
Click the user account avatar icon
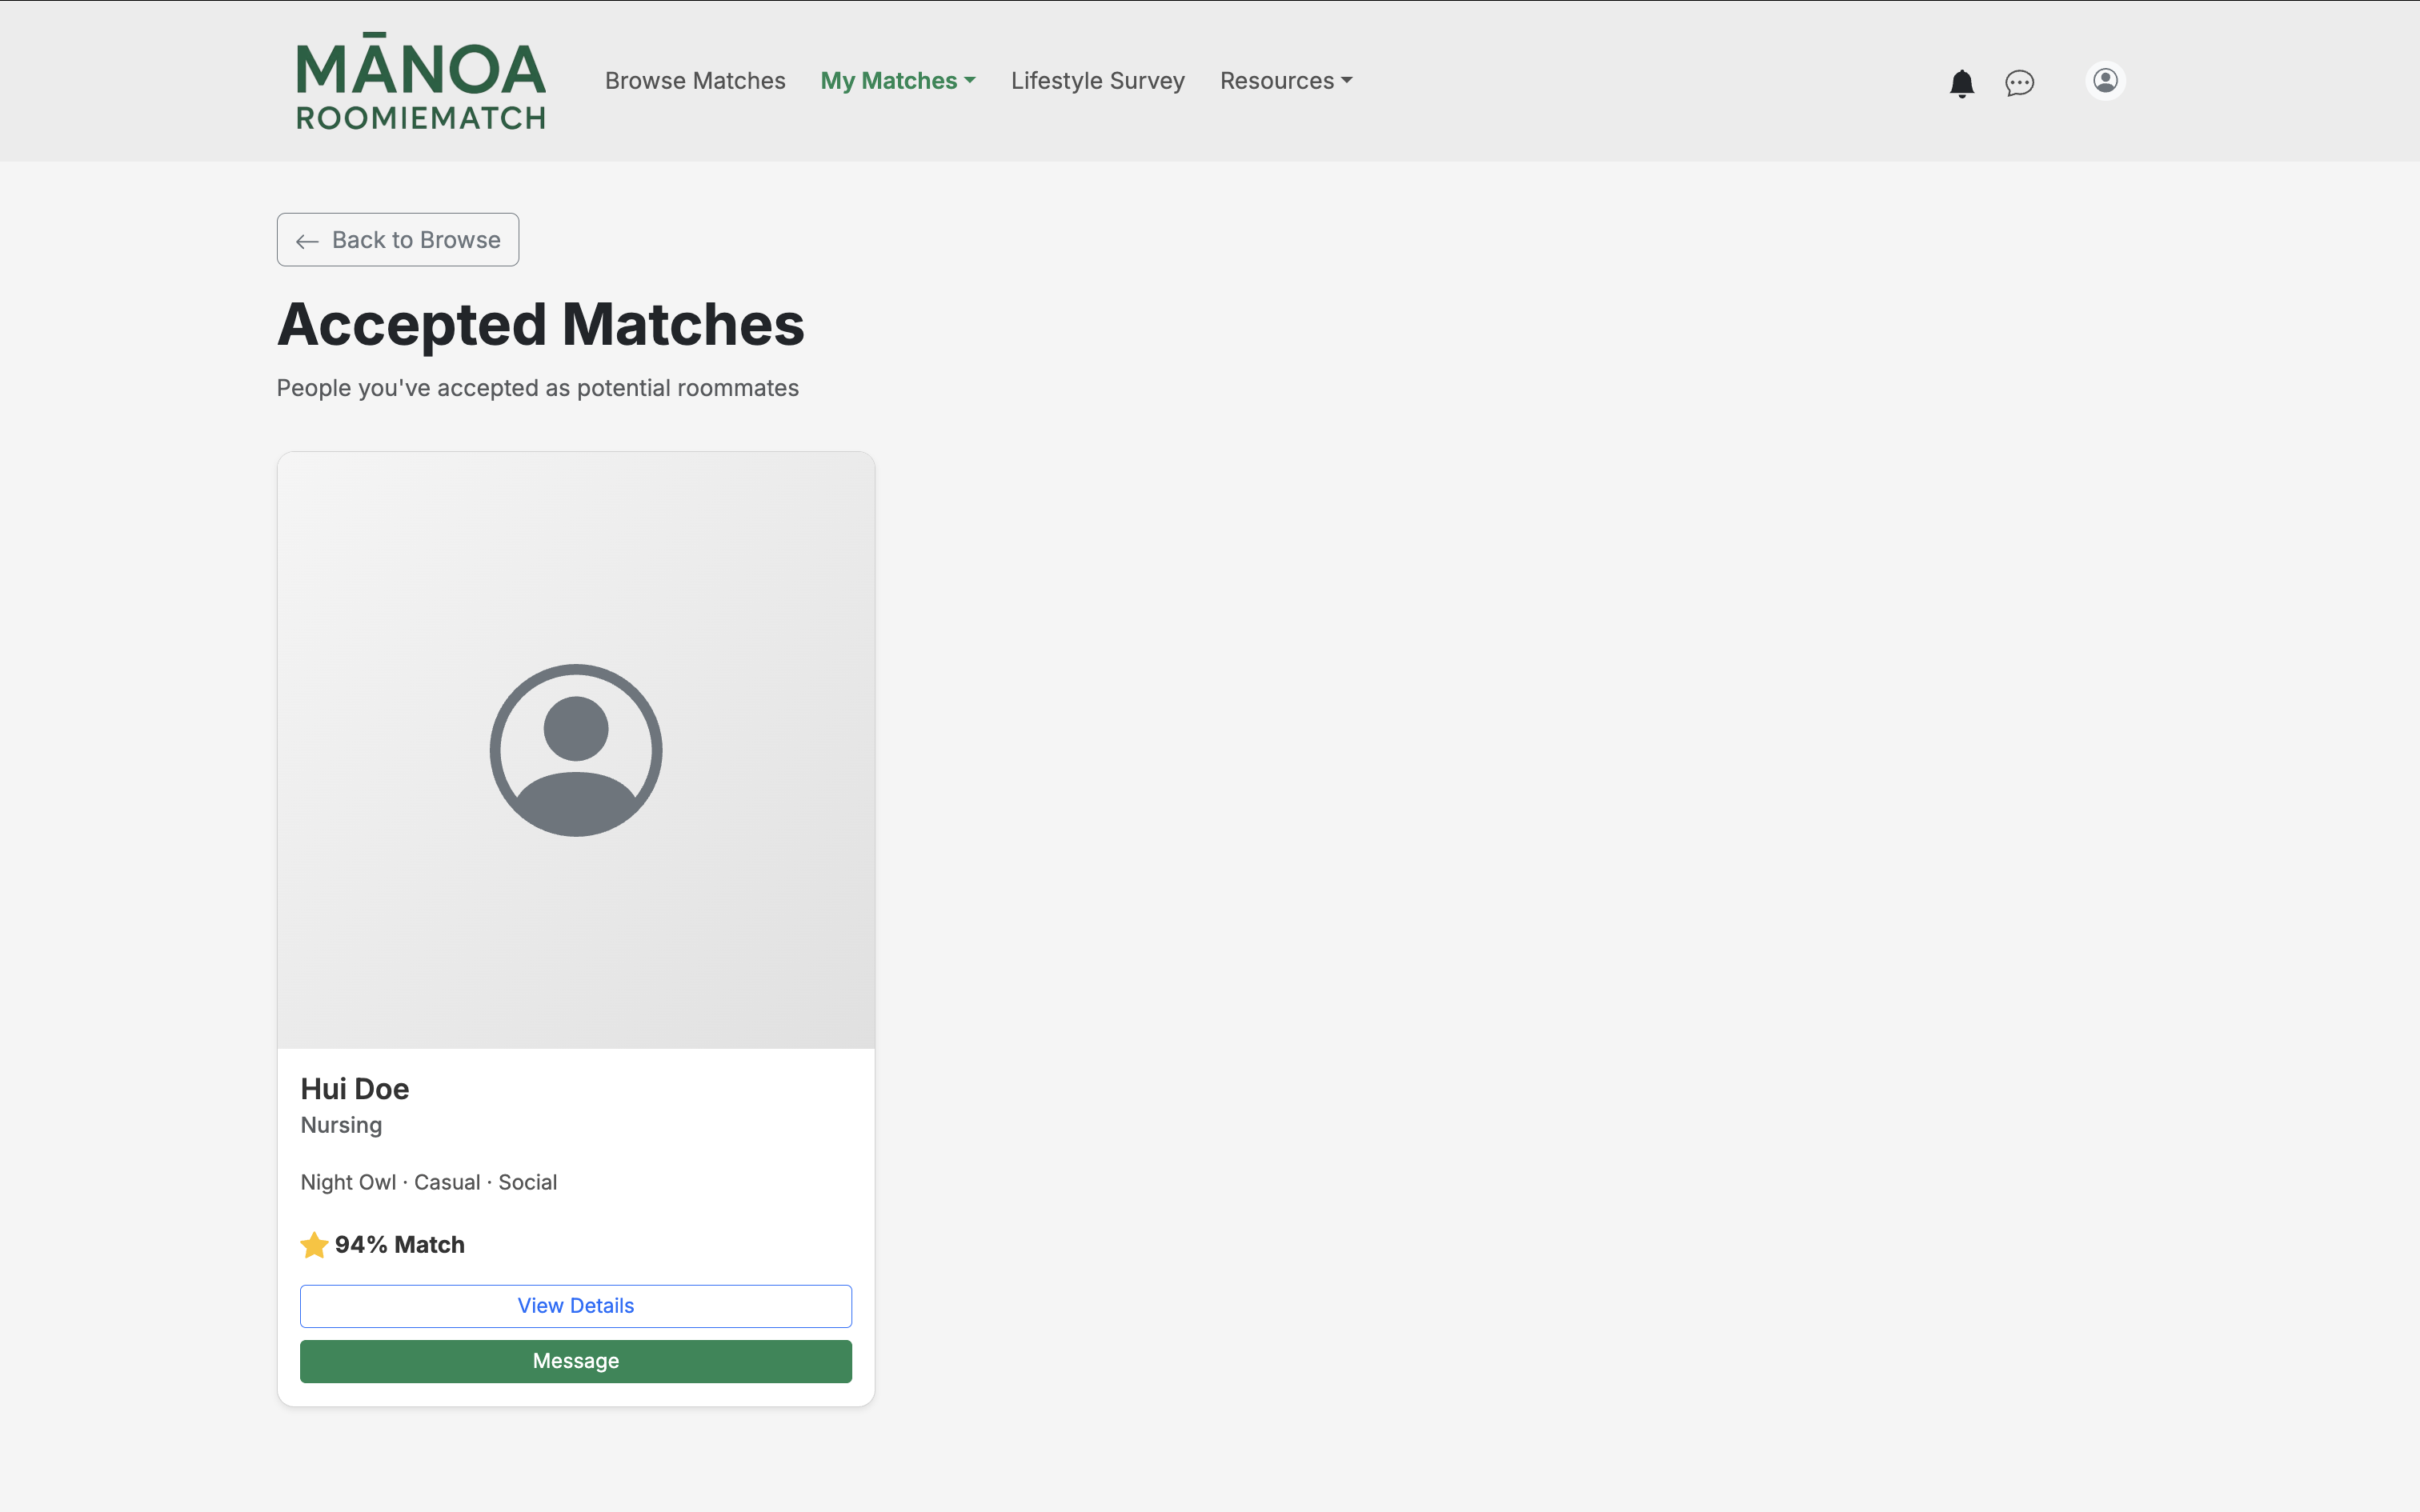coord(2105,80)
